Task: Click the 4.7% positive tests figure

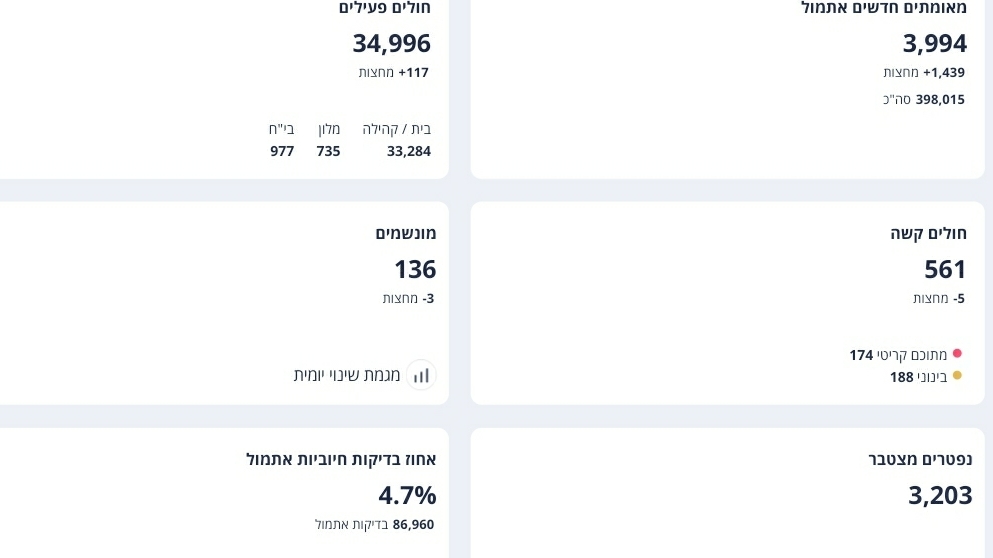Action: 407,495
